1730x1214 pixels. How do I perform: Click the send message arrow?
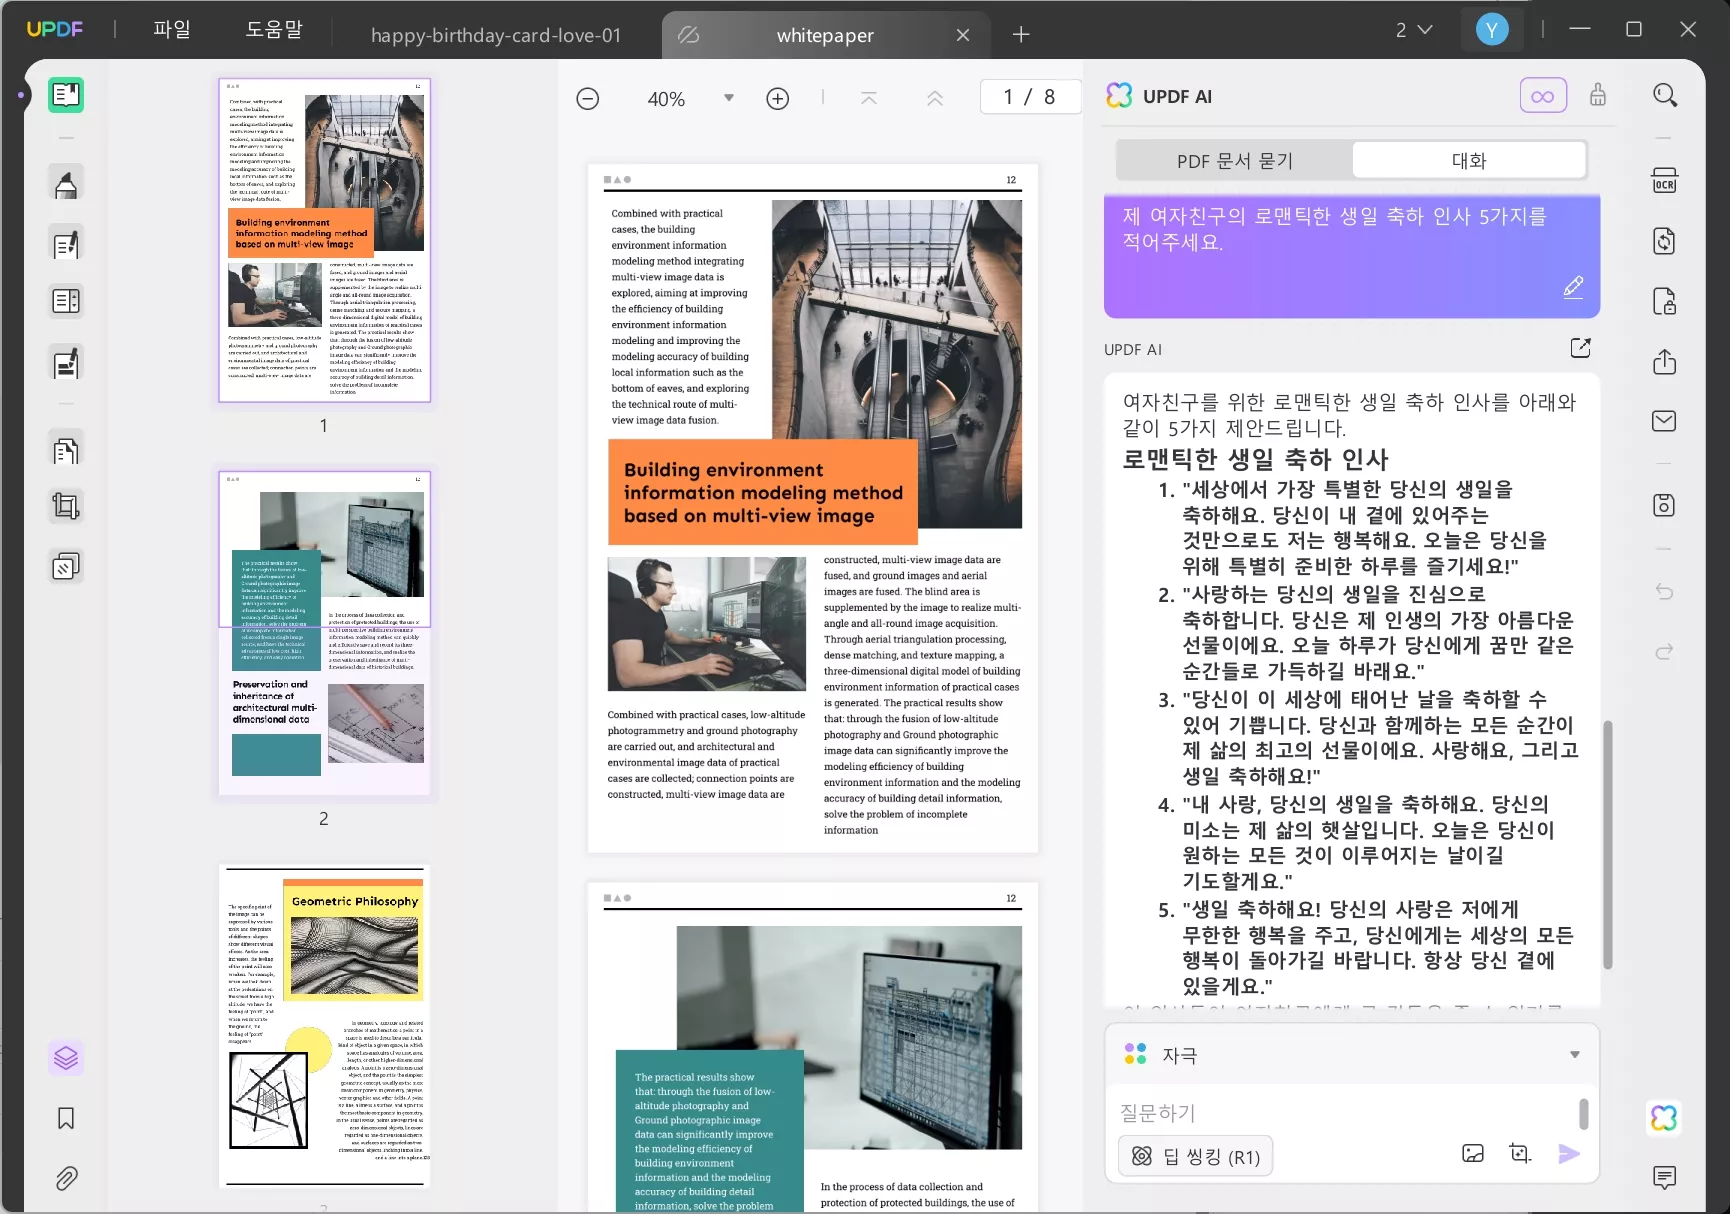coord(1568,1154)
